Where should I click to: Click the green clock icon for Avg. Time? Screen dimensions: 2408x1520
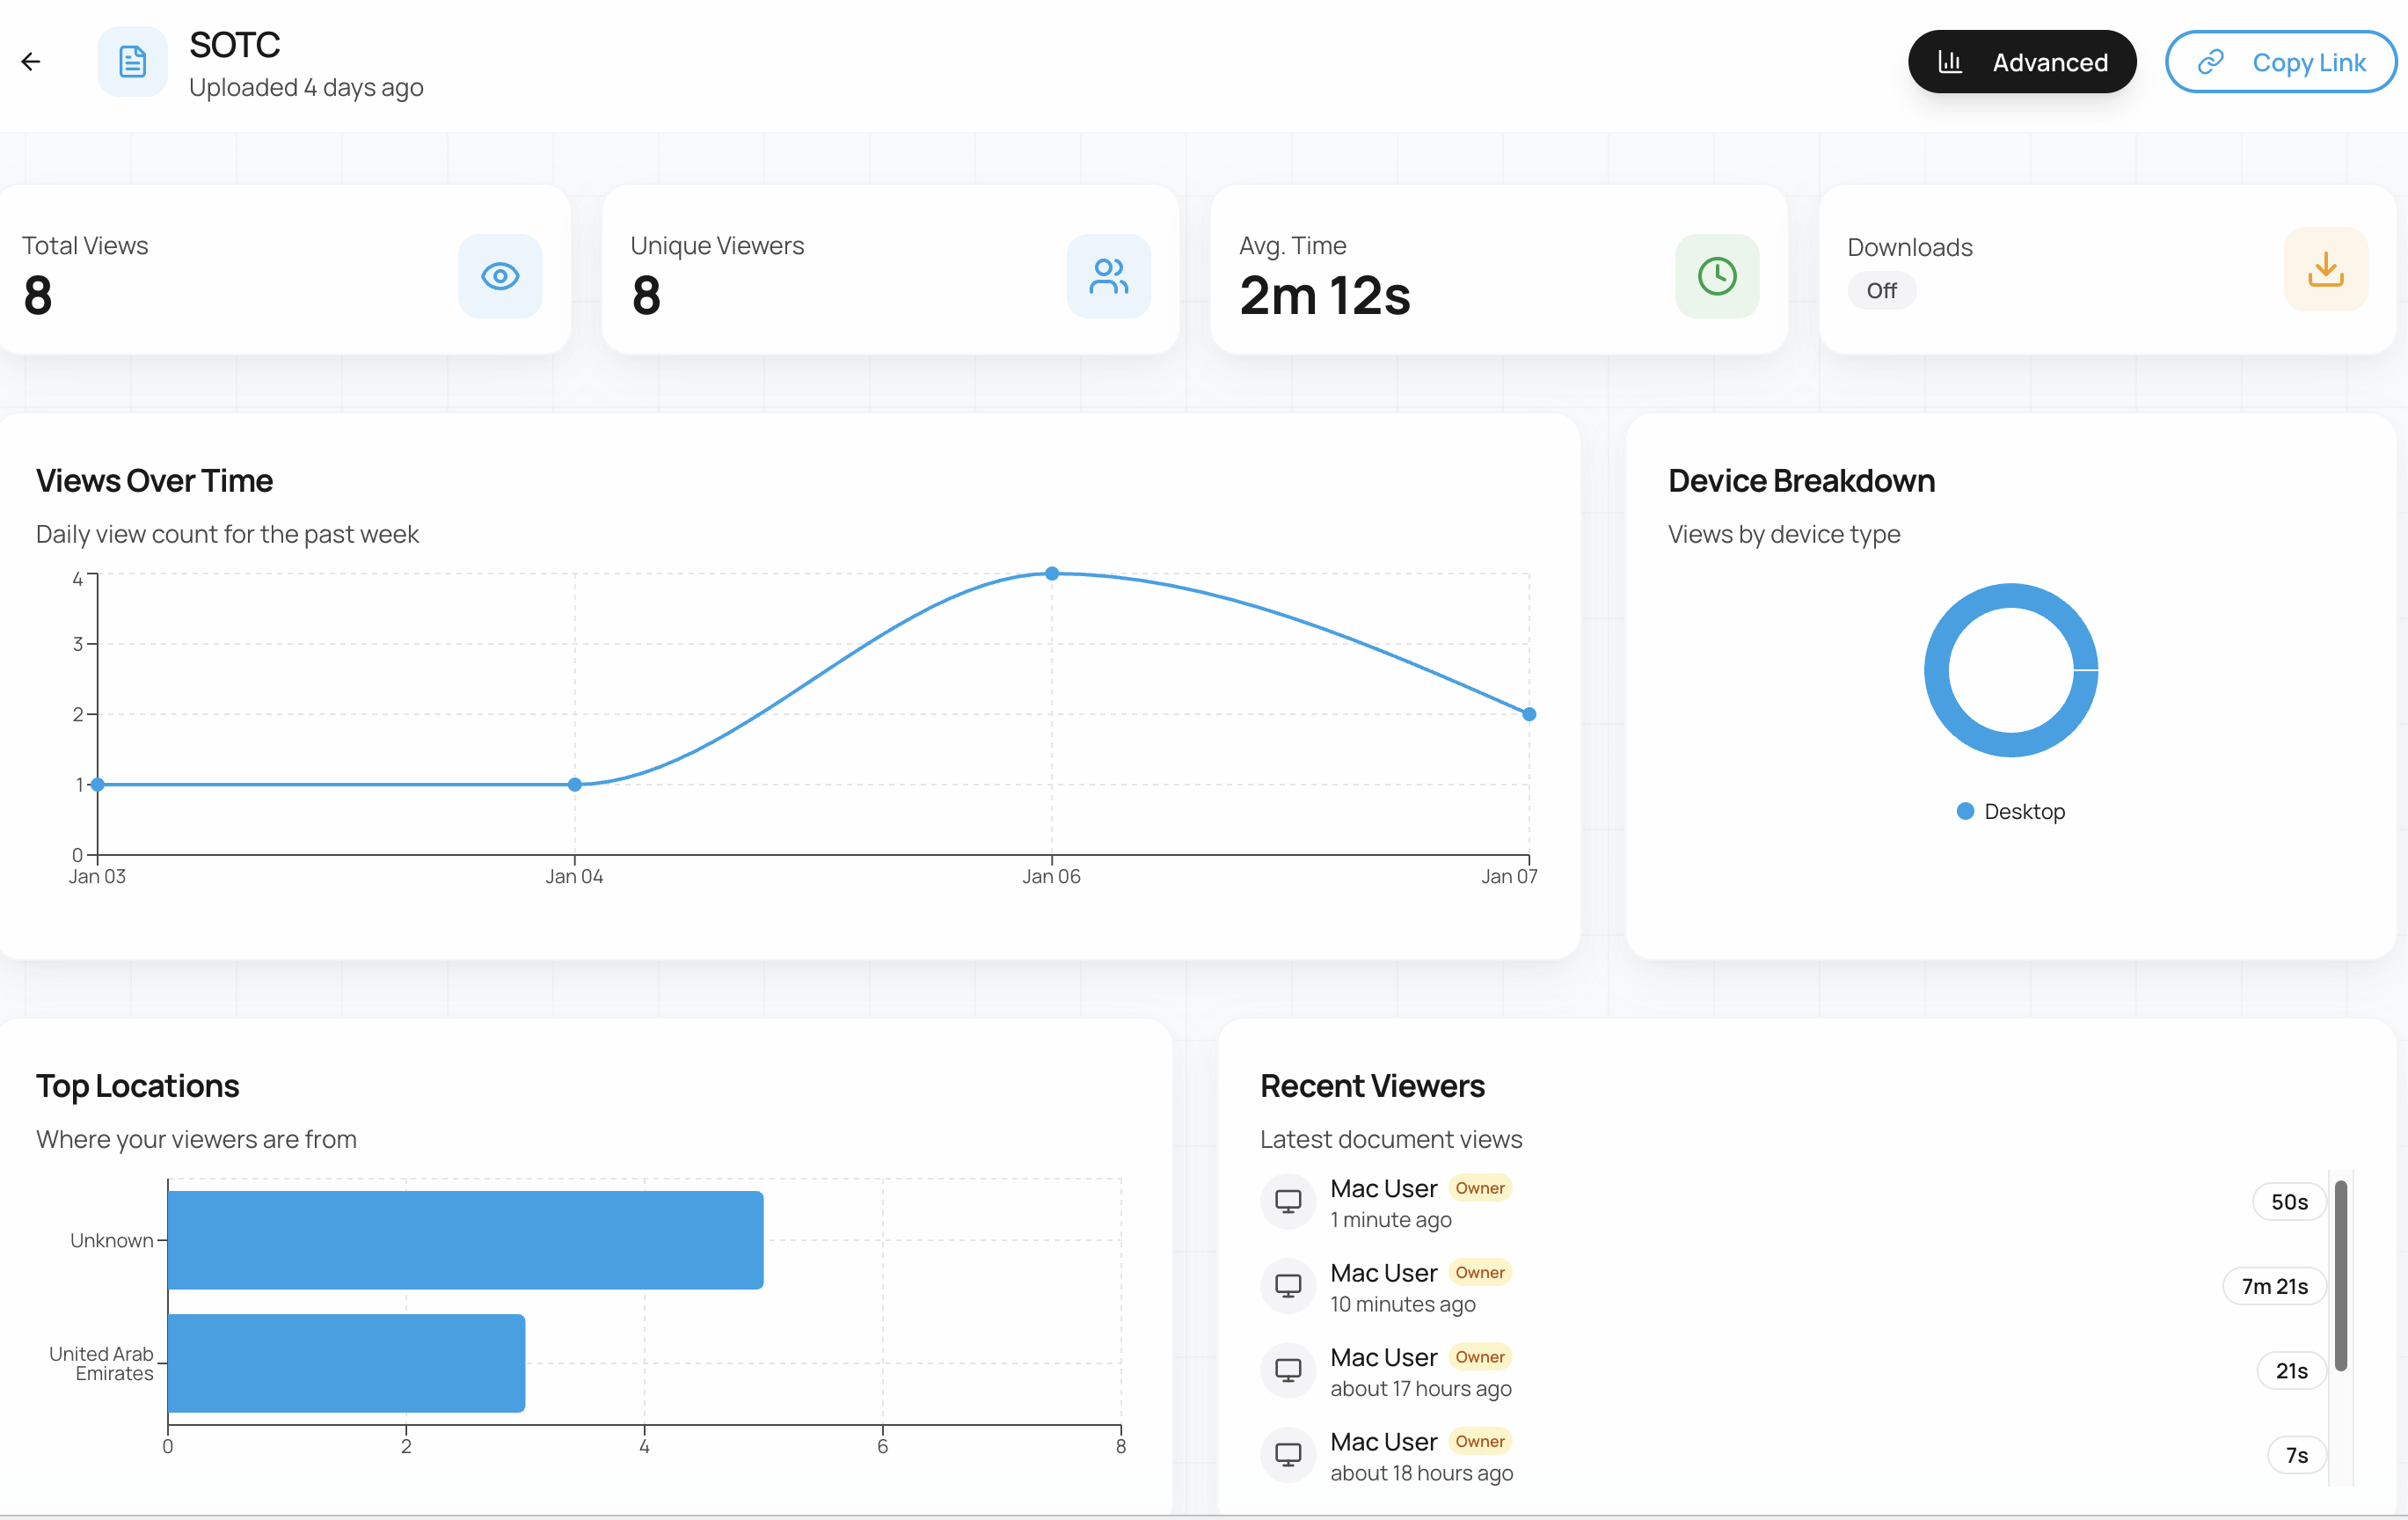click(x=1716, y=276)
